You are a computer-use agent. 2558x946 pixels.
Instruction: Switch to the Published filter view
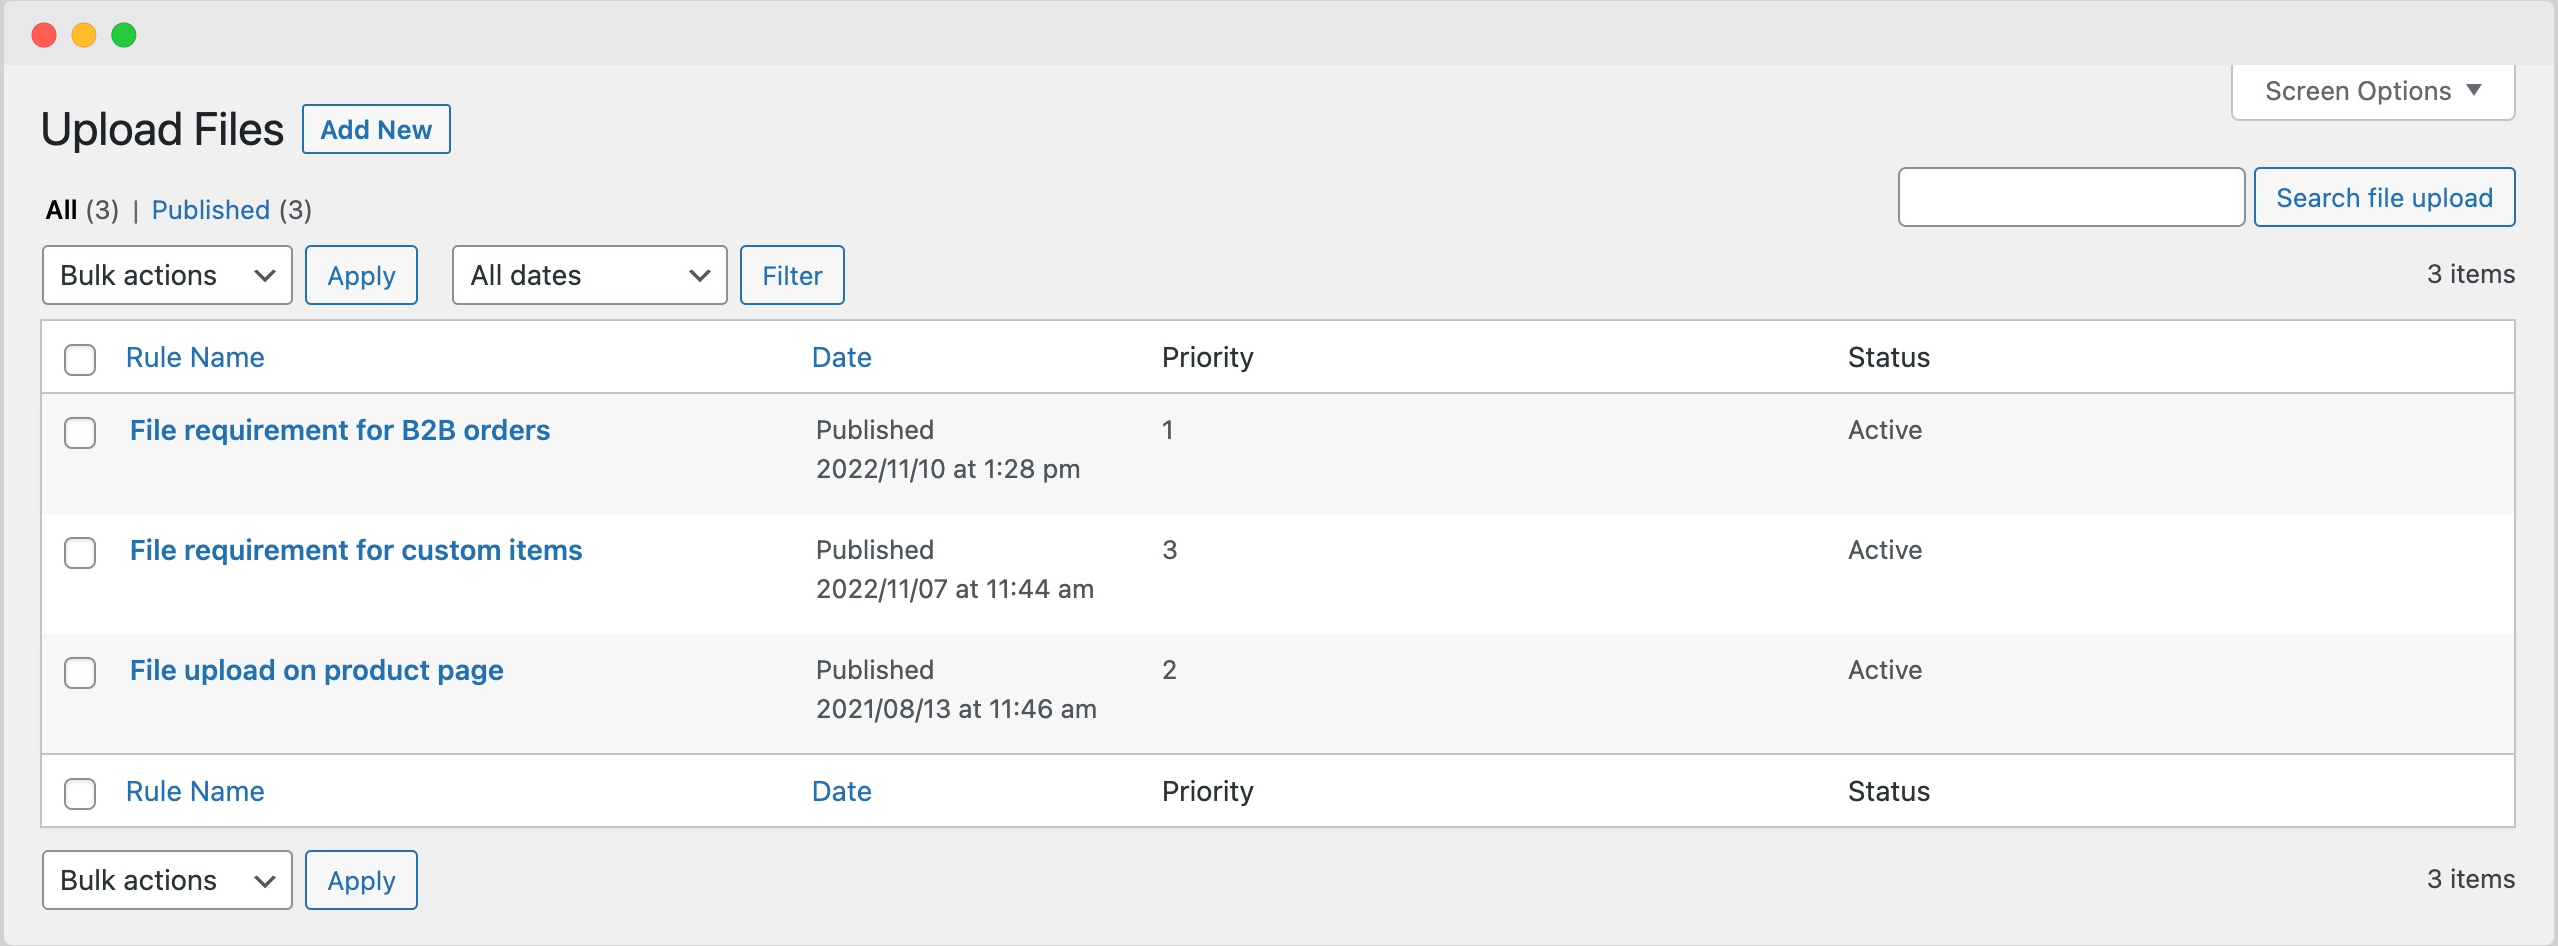[x=210, y=210]
